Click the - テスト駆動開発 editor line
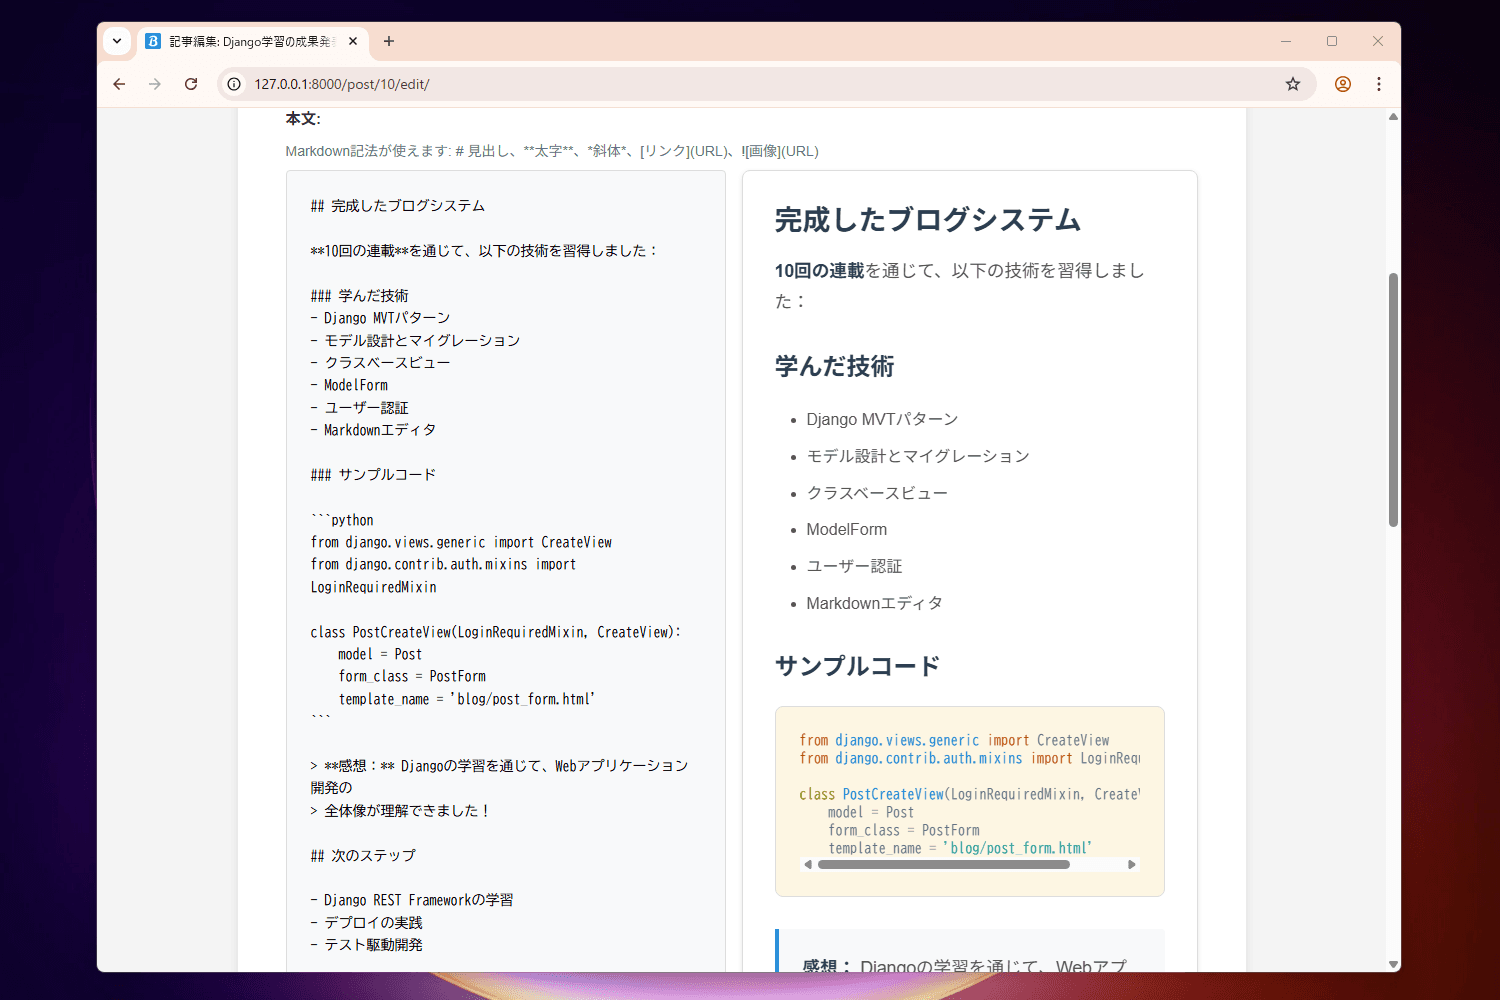Image resolution: width=1500 pixels, height=1000 pixels. tap(367, 945)
